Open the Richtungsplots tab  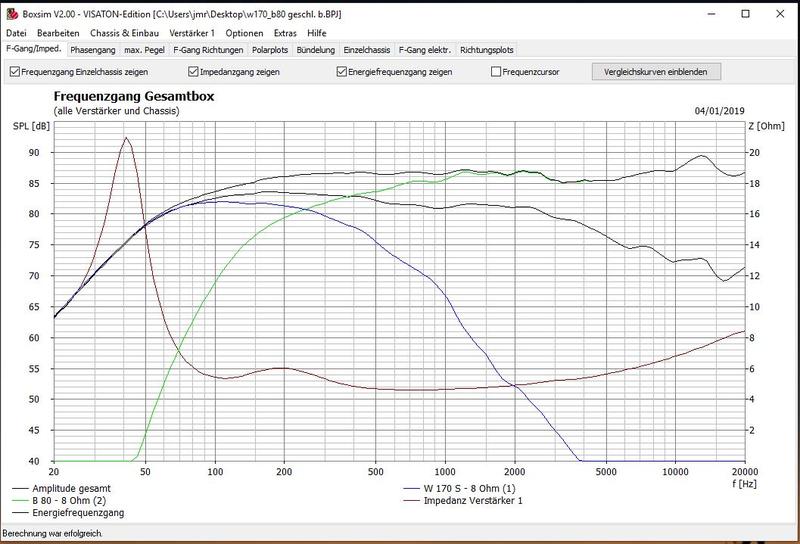[x=487, y=49]
